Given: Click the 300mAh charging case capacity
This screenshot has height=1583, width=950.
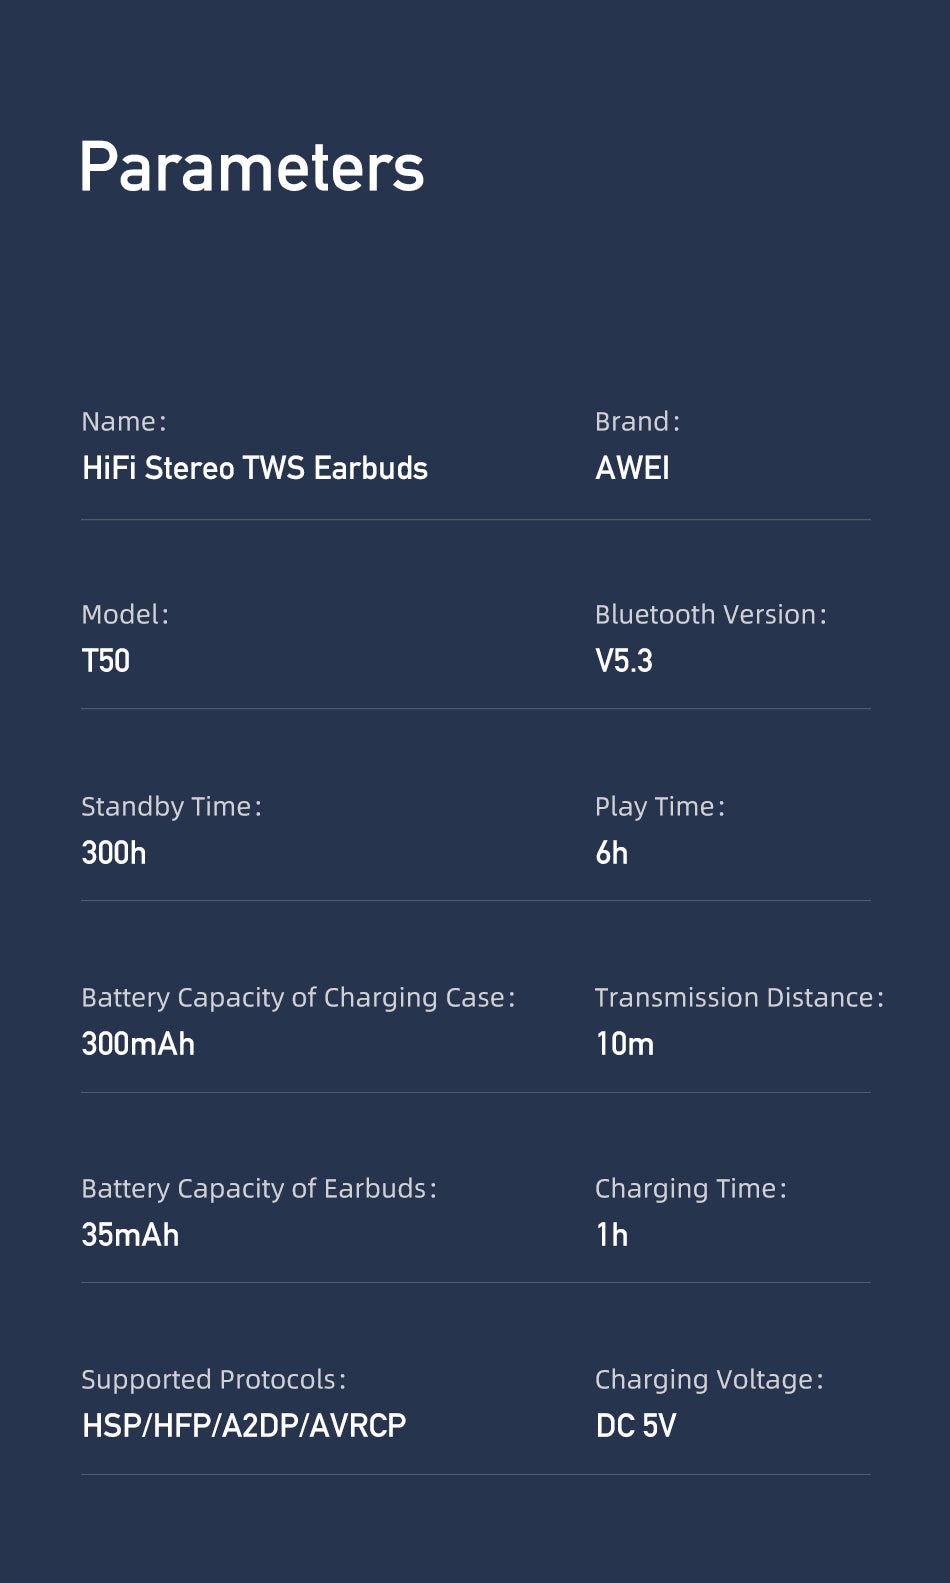Looking at the screenshot, I should pos(138,1044).
